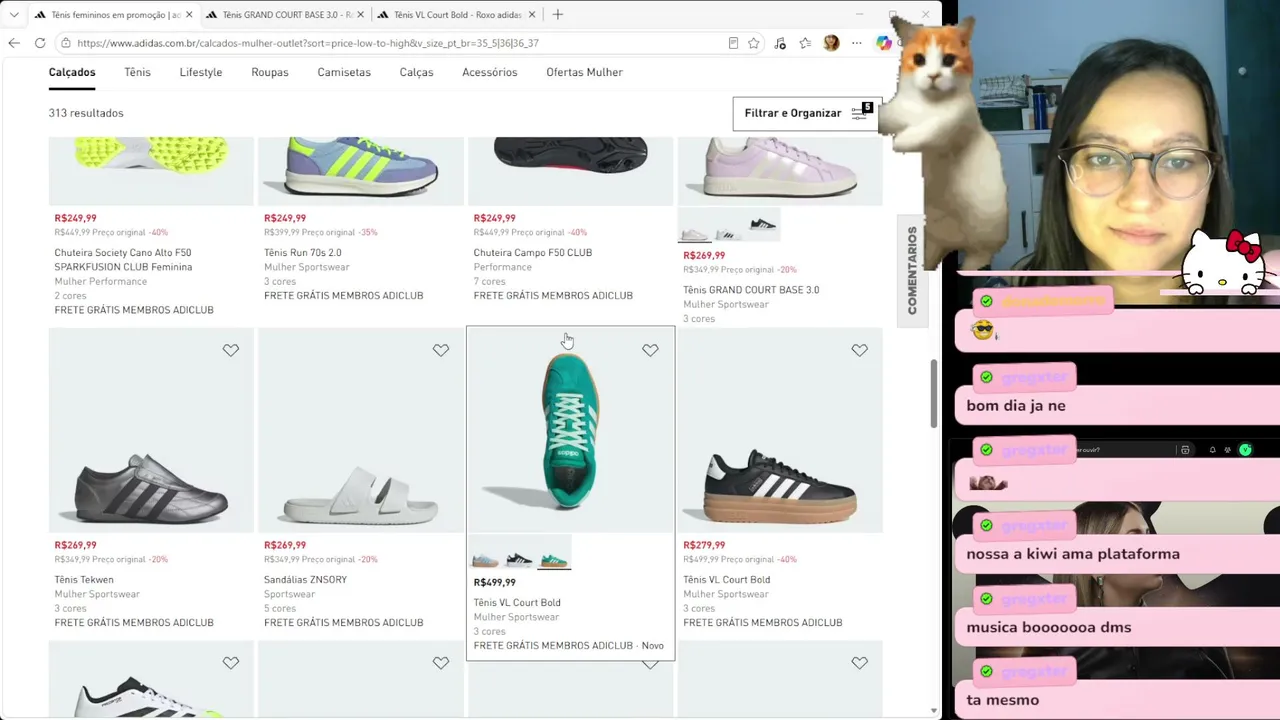Favorite the product below the black VL Court Bold
The height and width of the screenshot is (720, 1280).
pyautogui.click(x=860, y=663)
